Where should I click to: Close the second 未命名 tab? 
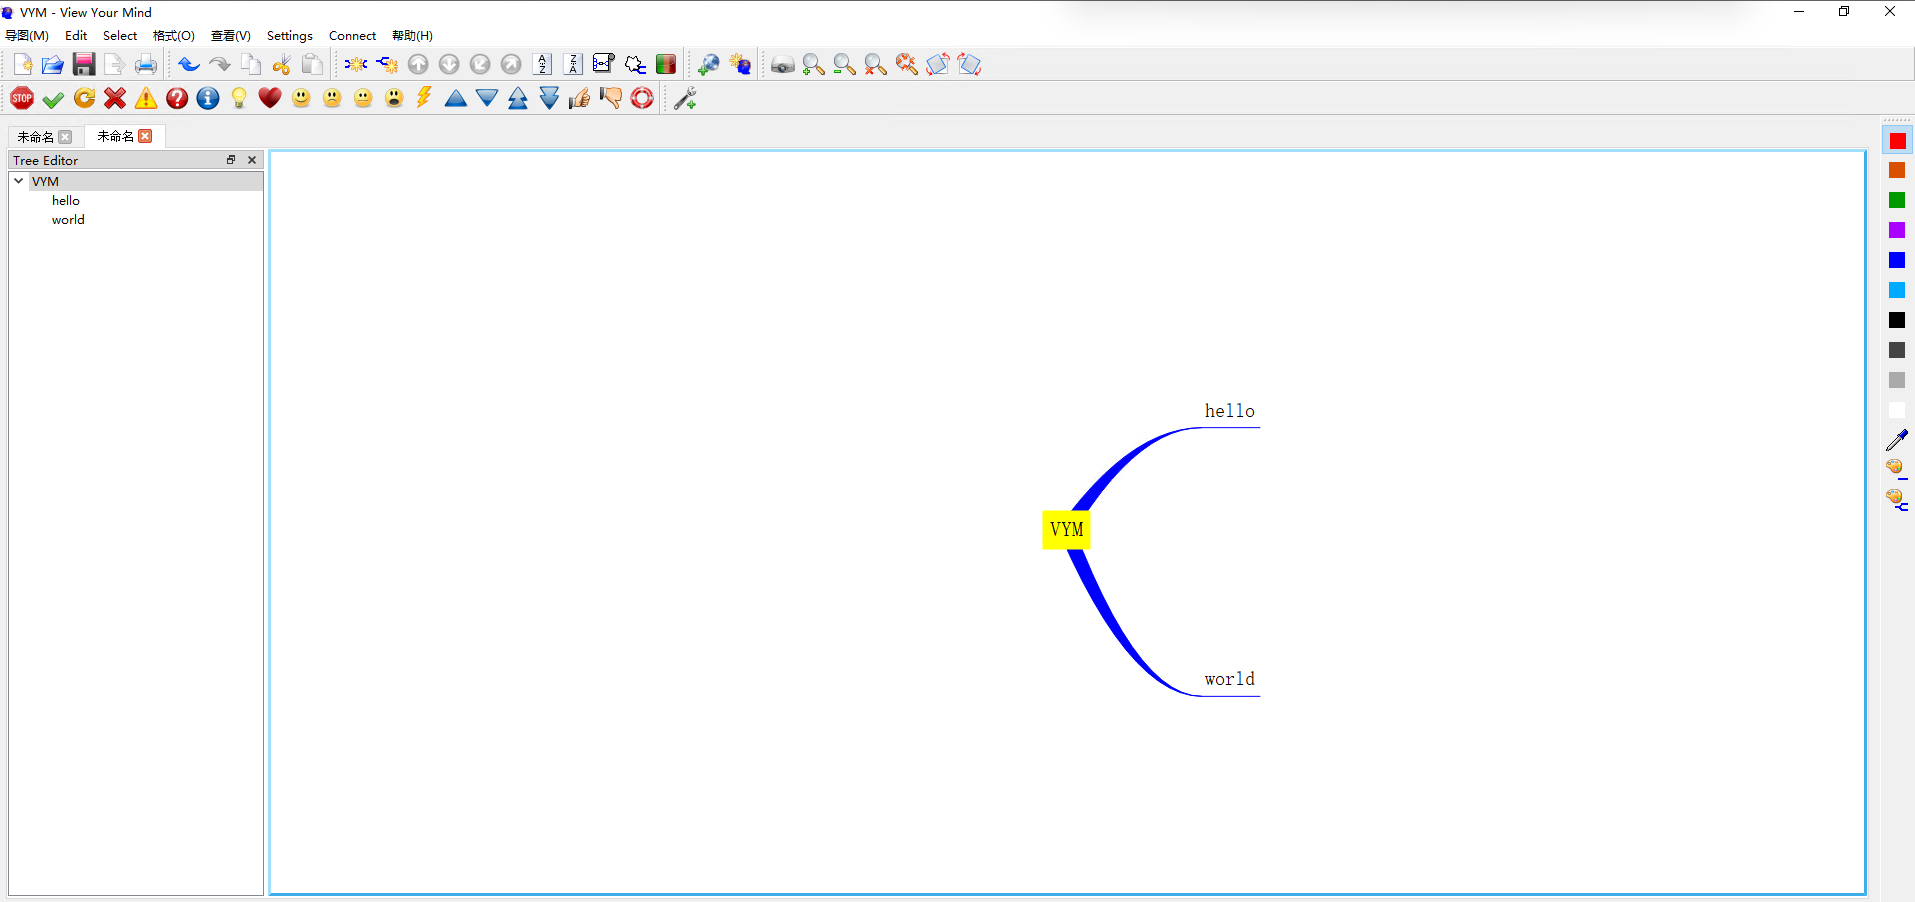(146, 136)
